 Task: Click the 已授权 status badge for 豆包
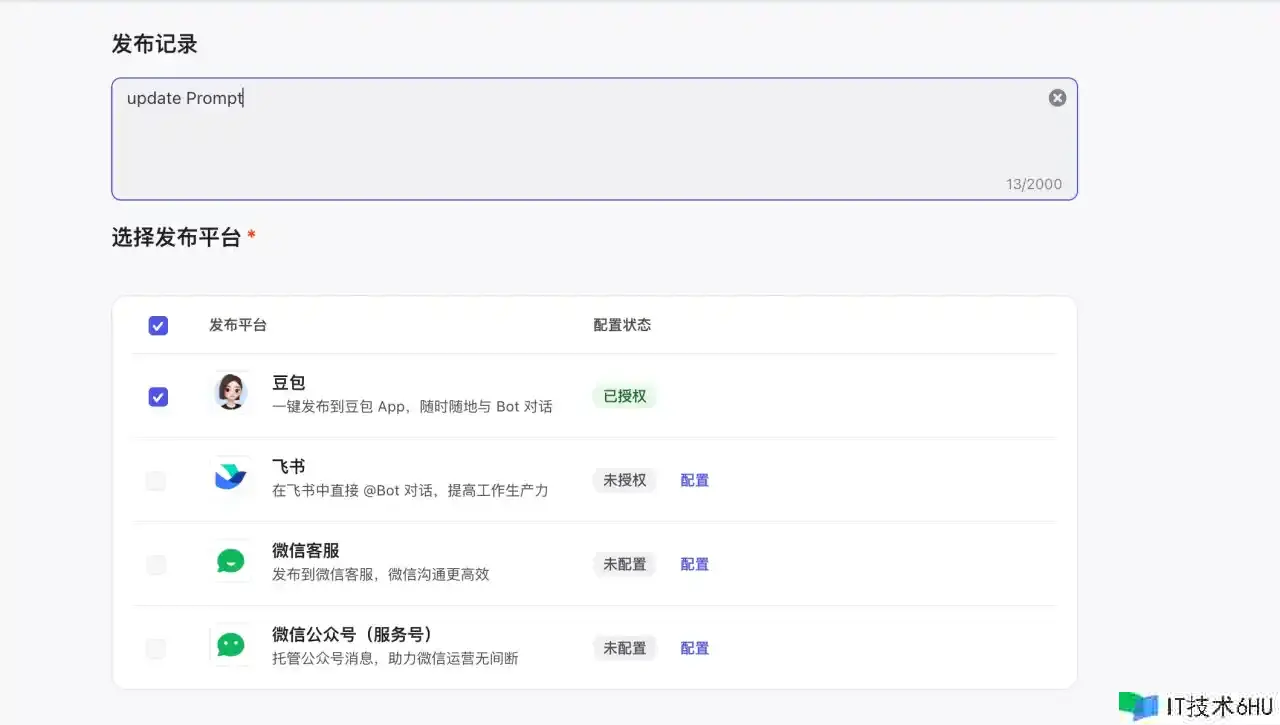click(x=625, y=396)
